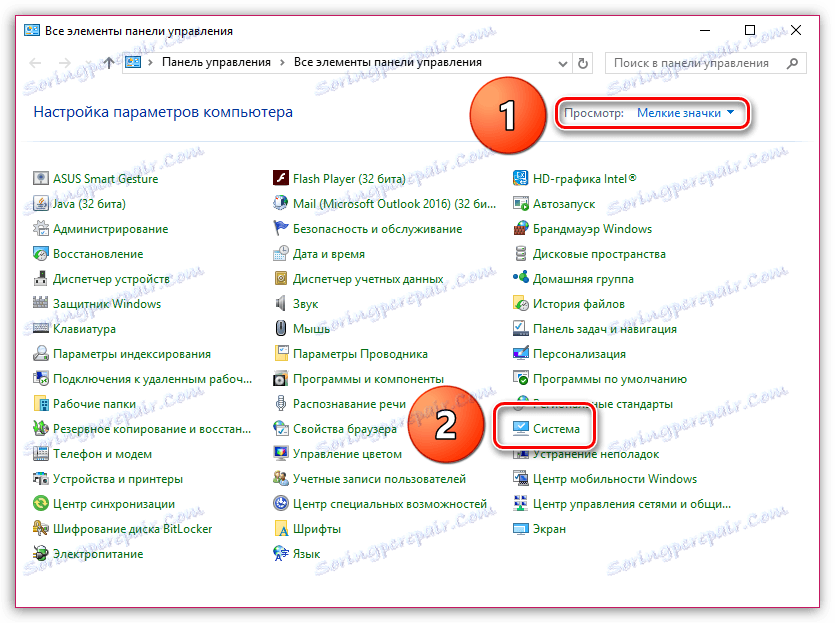
Task: Go up one level in navigation
Action: (108, 63)
